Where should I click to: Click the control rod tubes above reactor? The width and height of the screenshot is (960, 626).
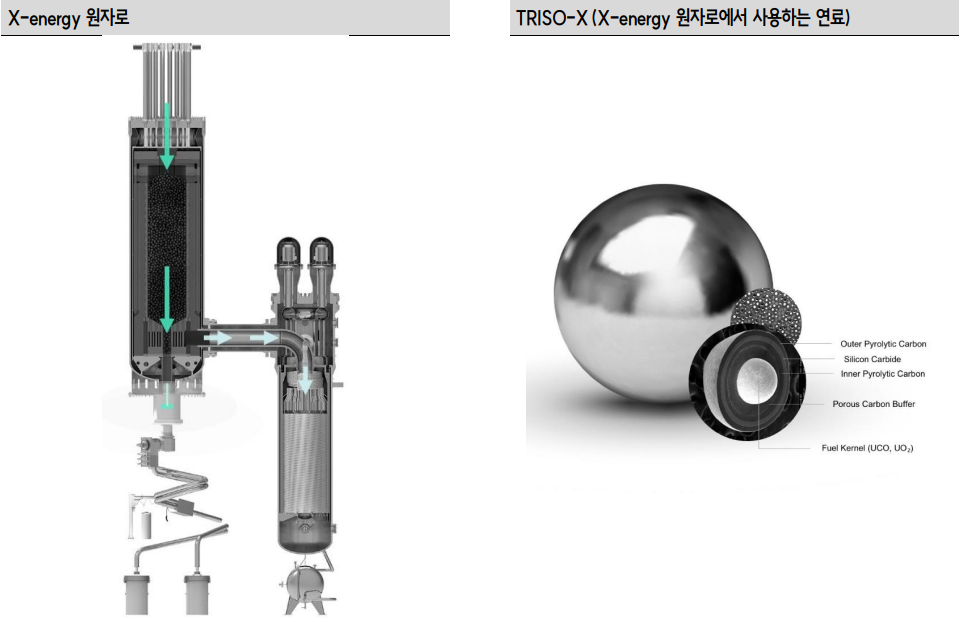pyautogui.click(x=167, y=81)
